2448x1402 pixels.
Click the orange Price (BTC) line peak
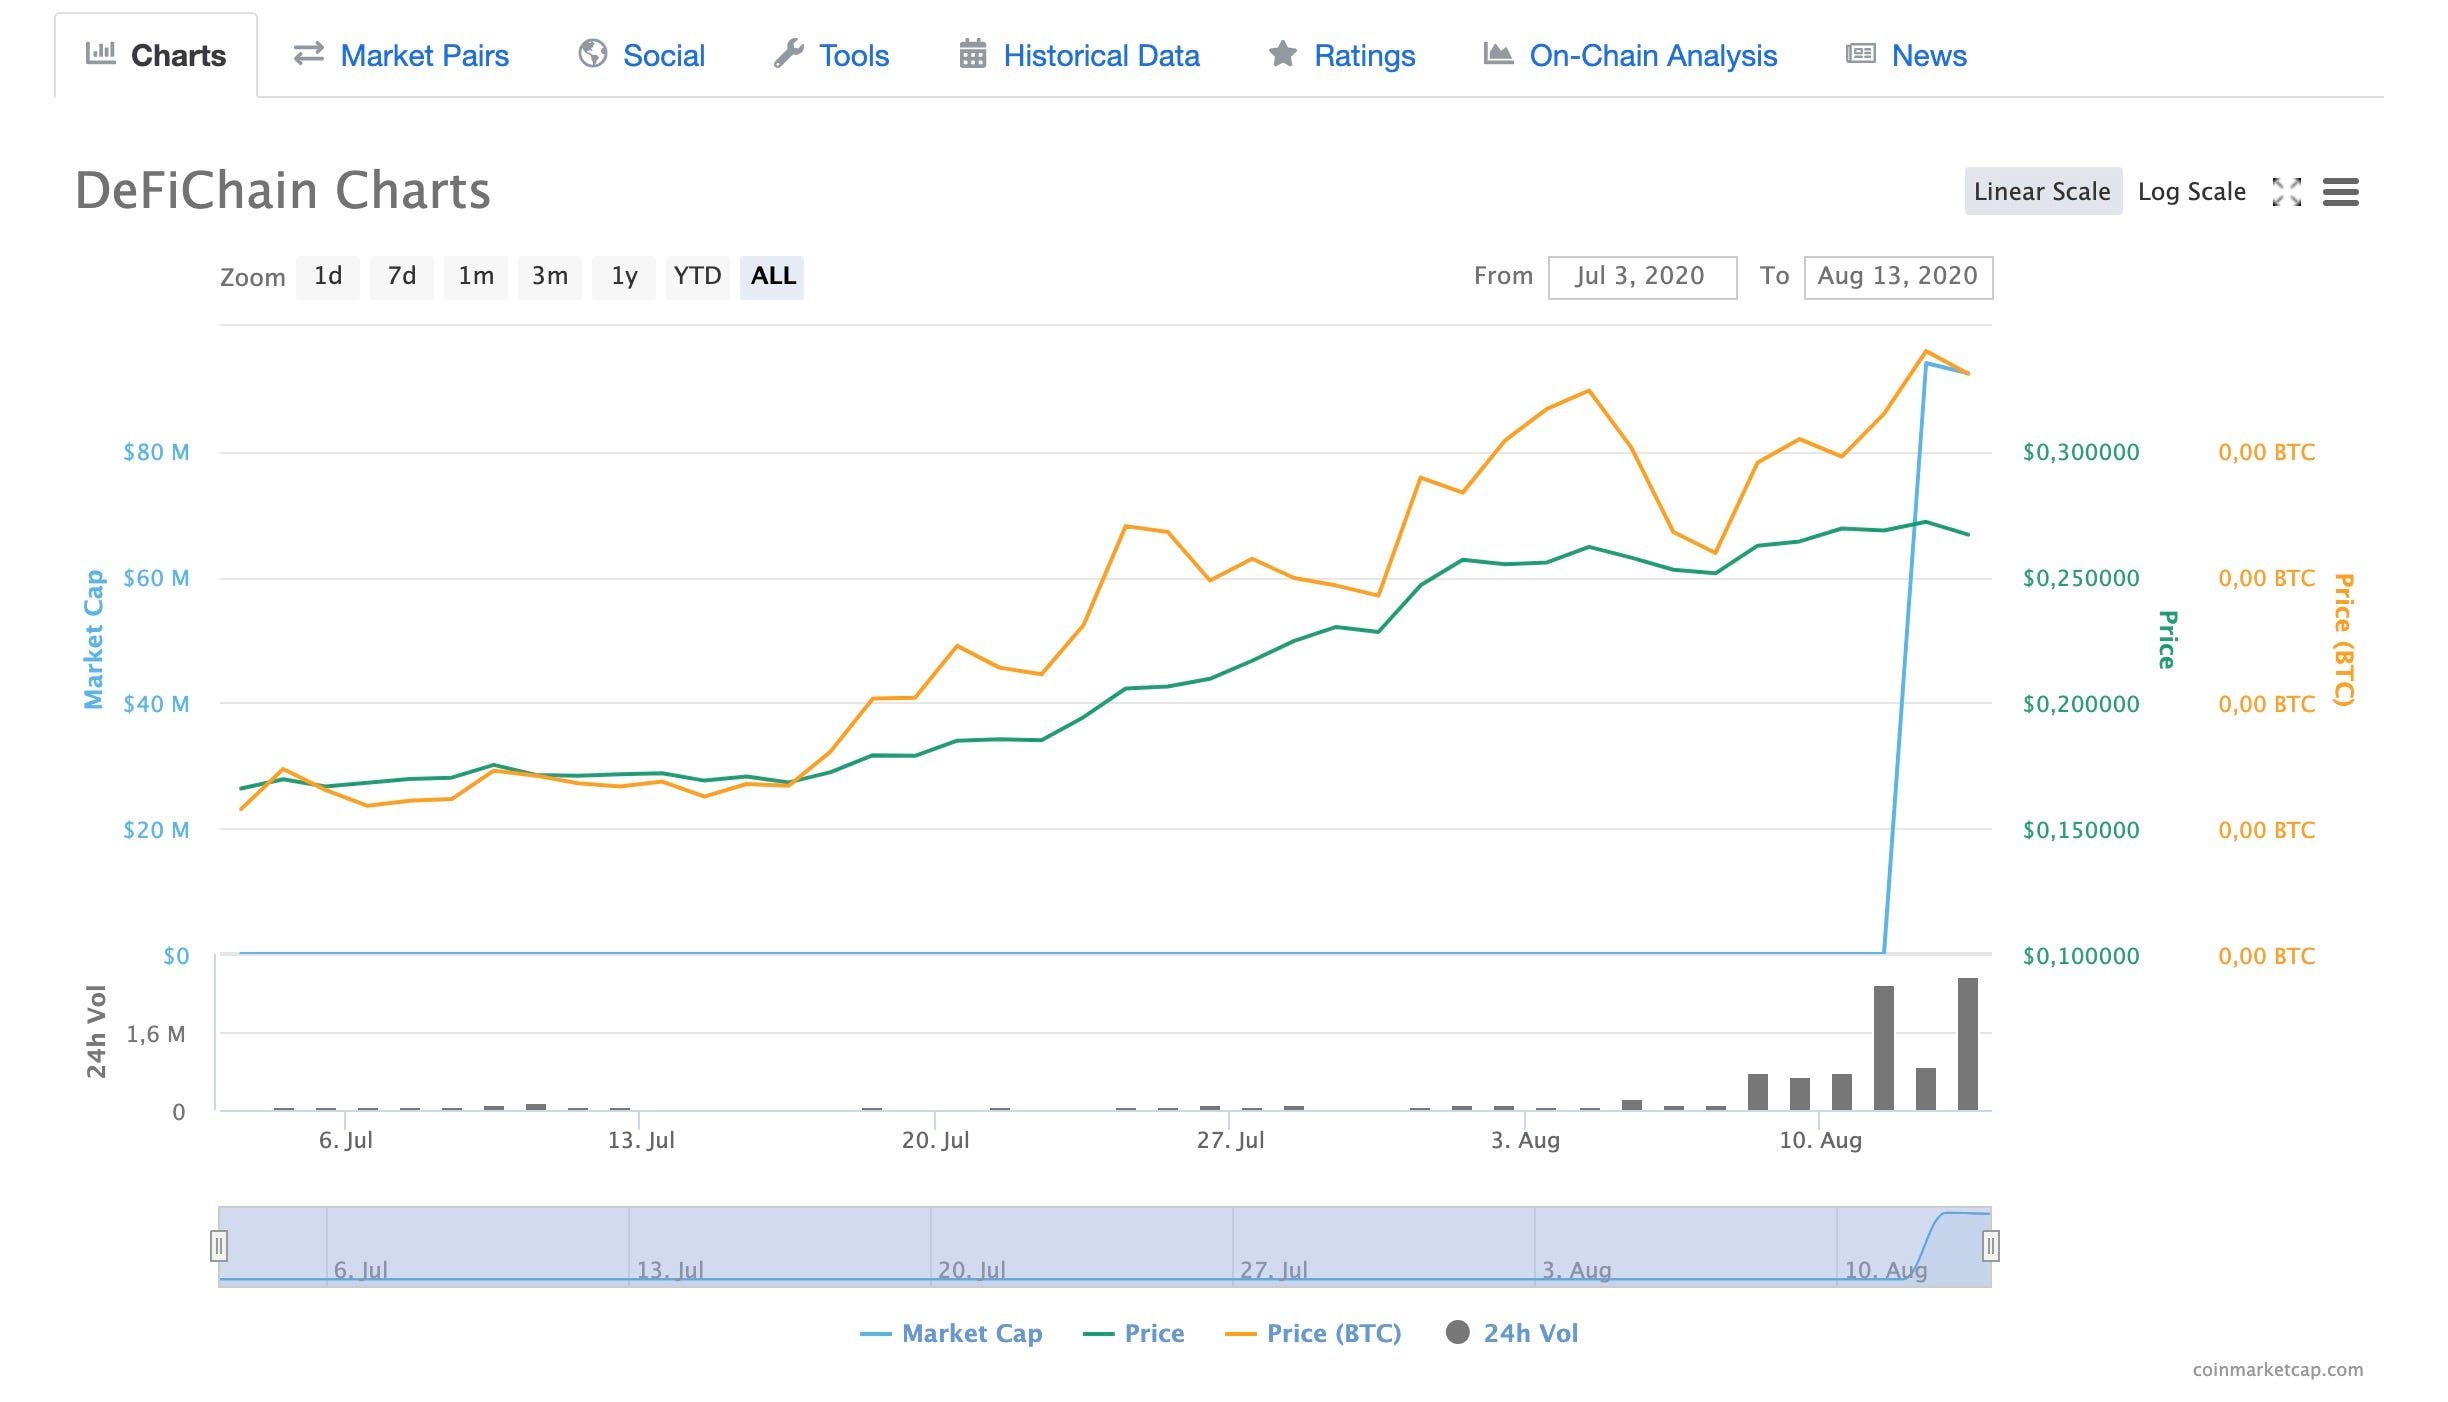click(1925, 351)
